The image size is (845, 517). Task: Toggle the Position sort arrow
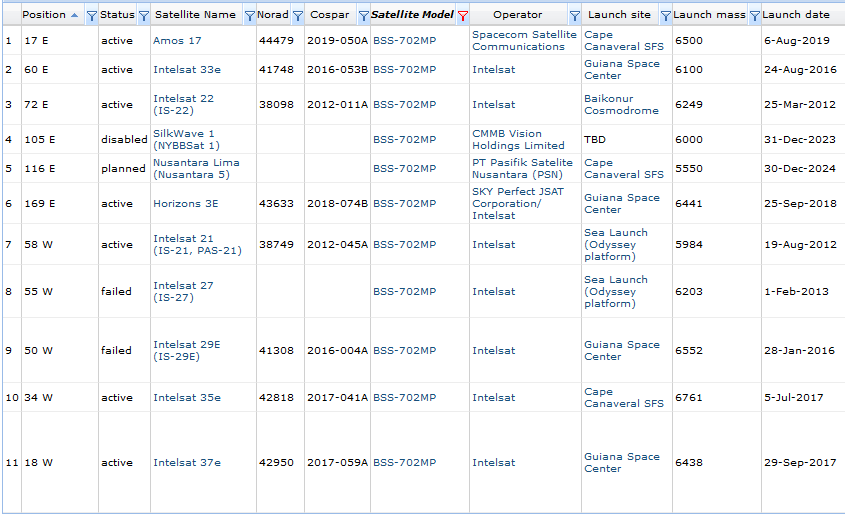(74, 15)
